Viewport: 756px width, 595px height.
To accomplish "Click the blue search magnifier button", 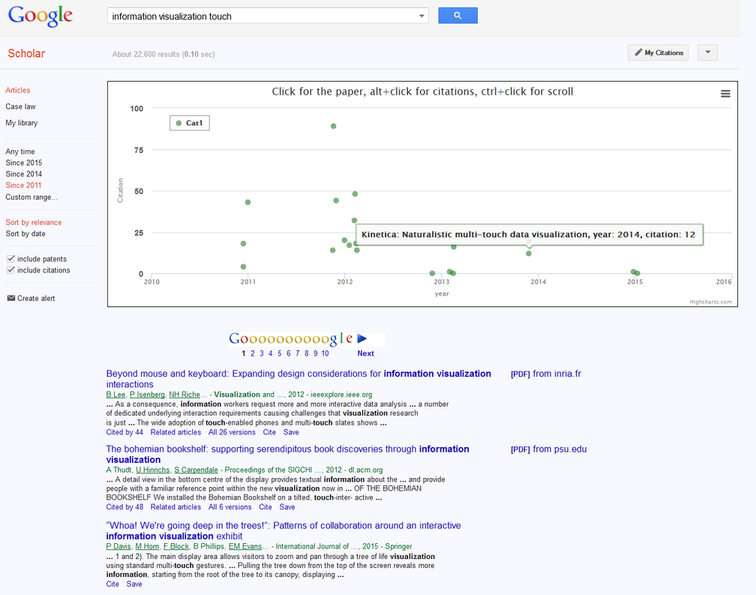I will point(458,15).
